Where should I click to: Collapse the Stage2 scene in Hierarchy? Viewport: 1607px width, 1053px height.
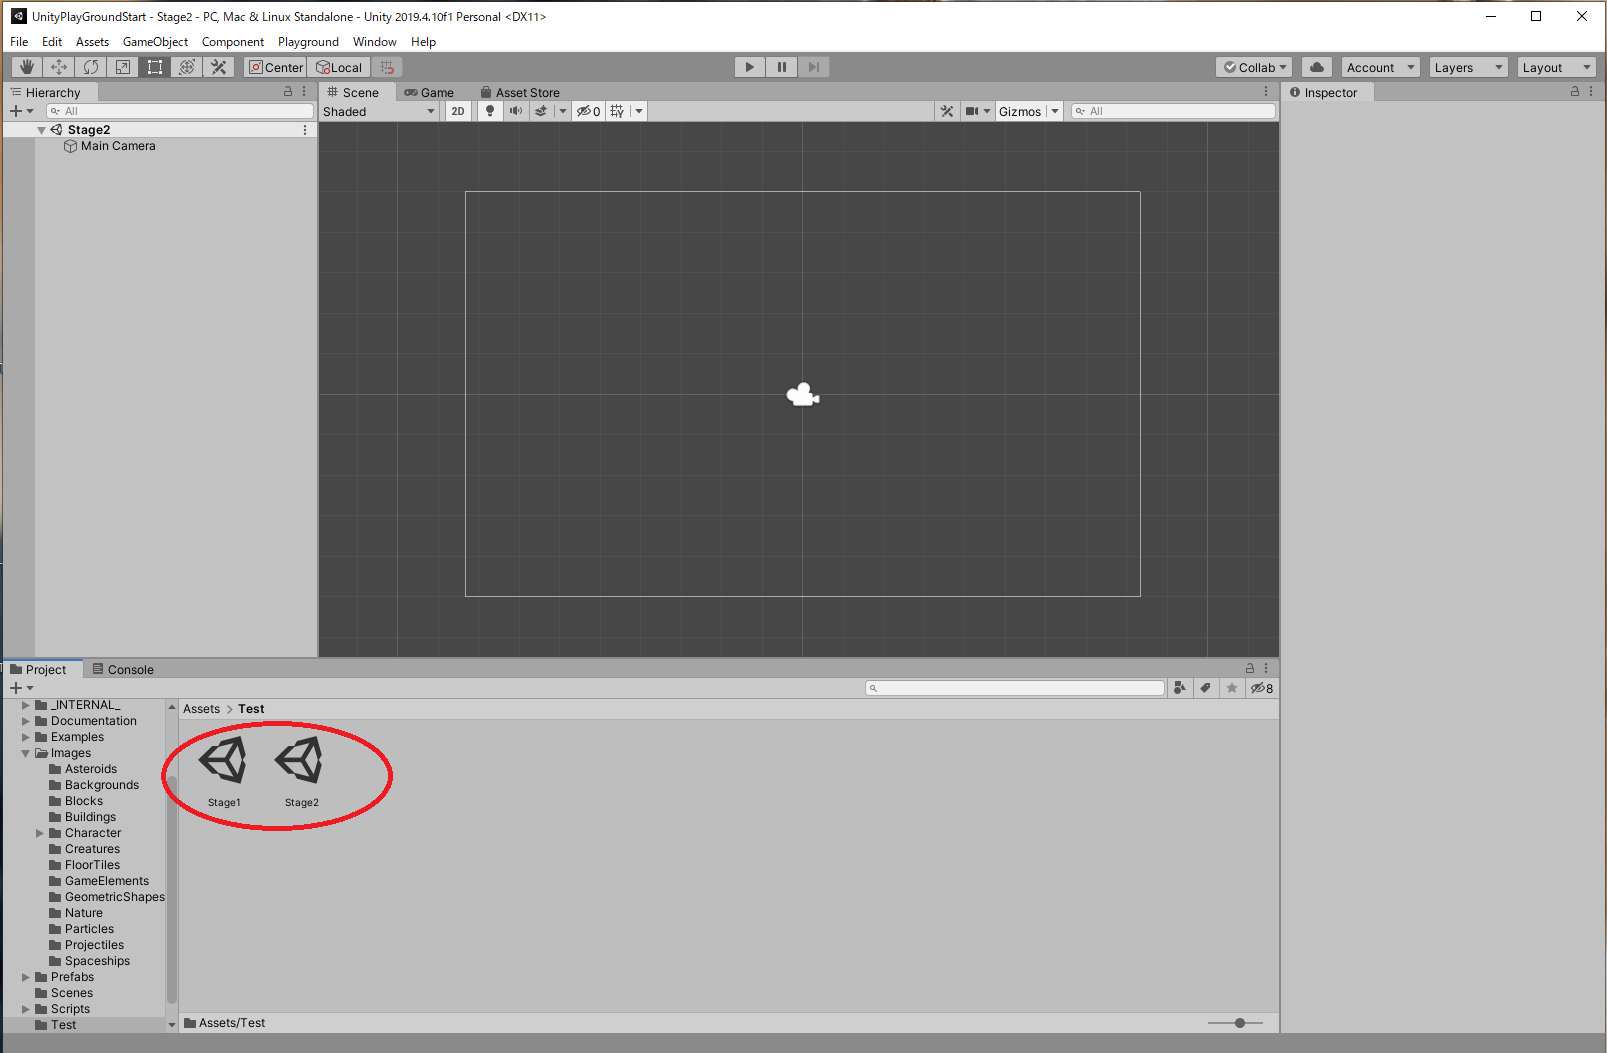click(x=42, y=130)
